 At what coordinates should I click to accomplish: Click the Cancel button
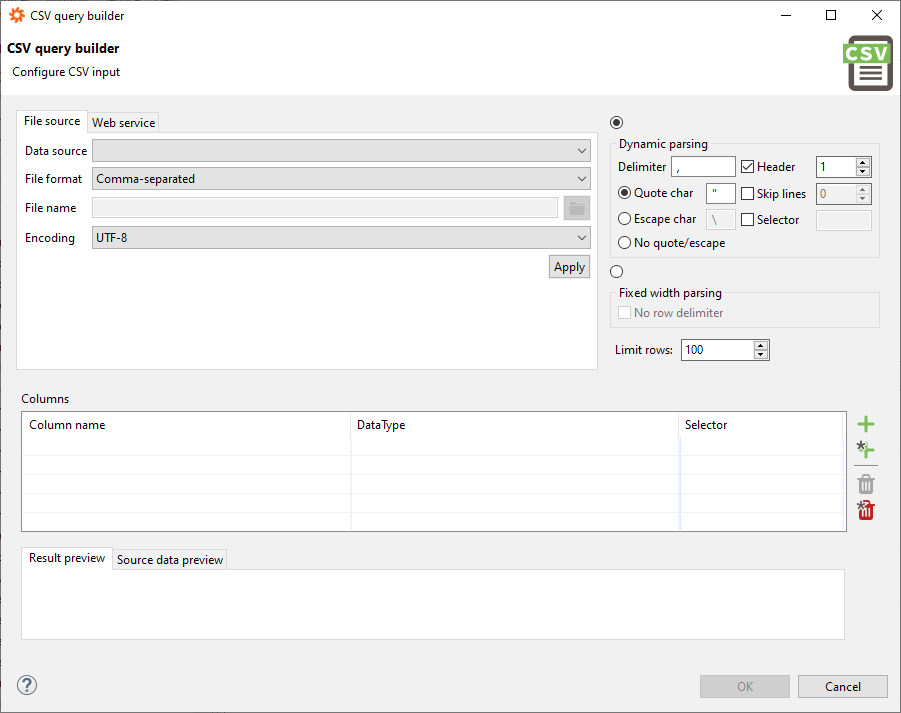coord(842,687)
